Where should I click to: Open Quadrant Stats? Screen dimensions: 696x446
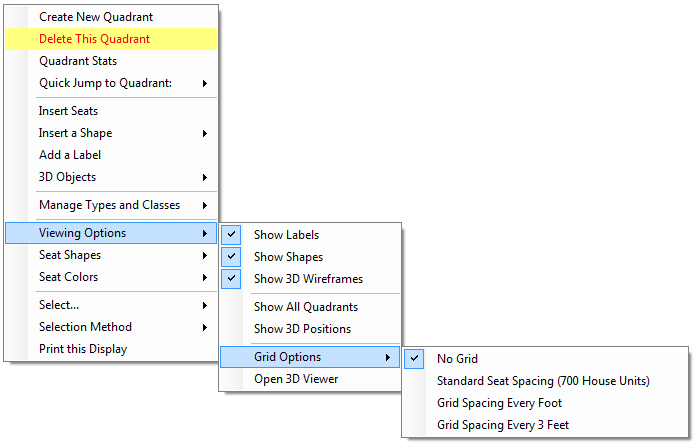tap(78, 61)
